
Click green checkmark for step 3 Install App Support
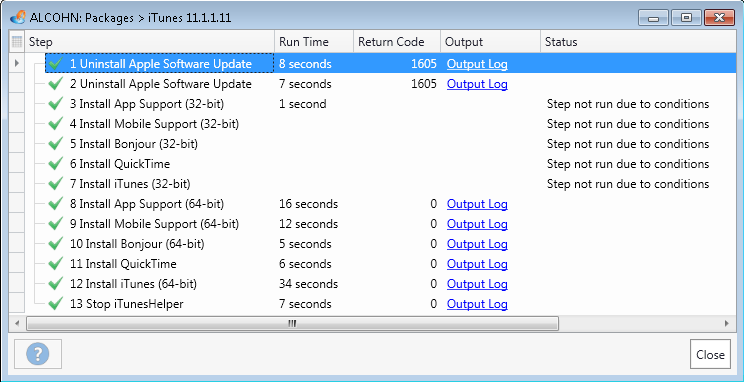pyautogui.click(x=56, y=104)
